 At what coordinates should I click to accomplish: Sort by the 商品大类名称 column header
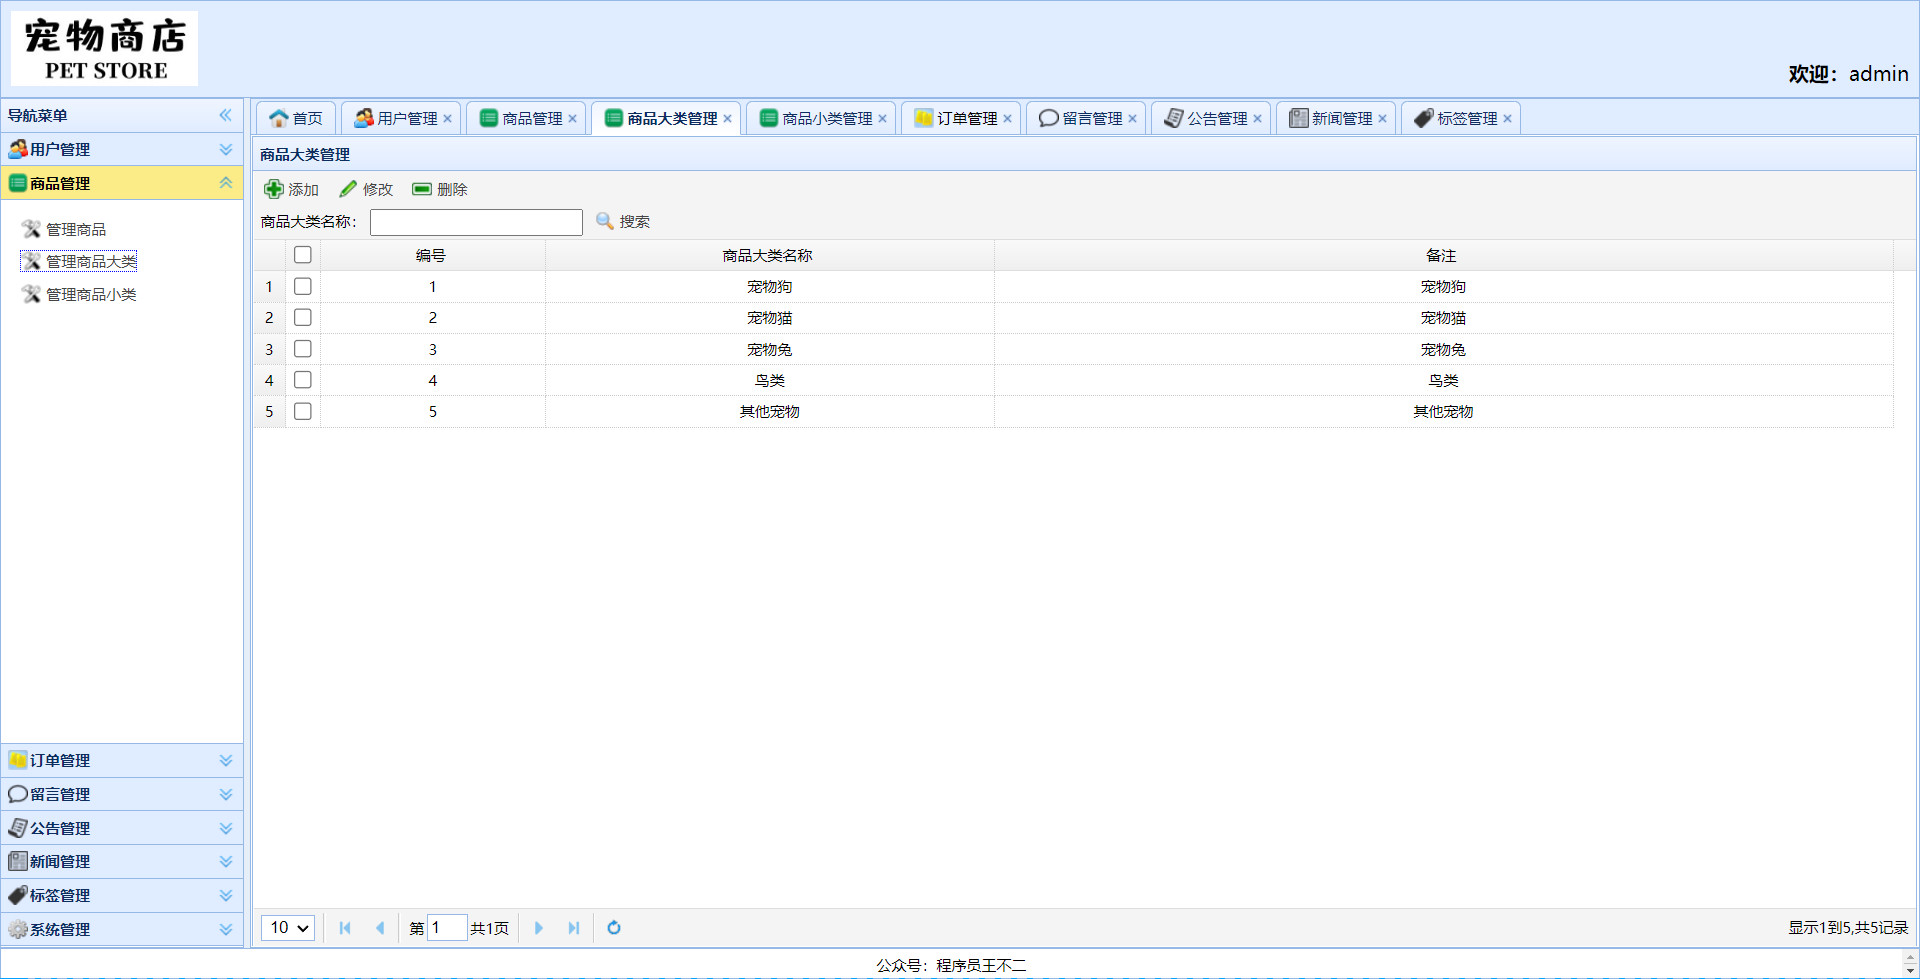769,255
